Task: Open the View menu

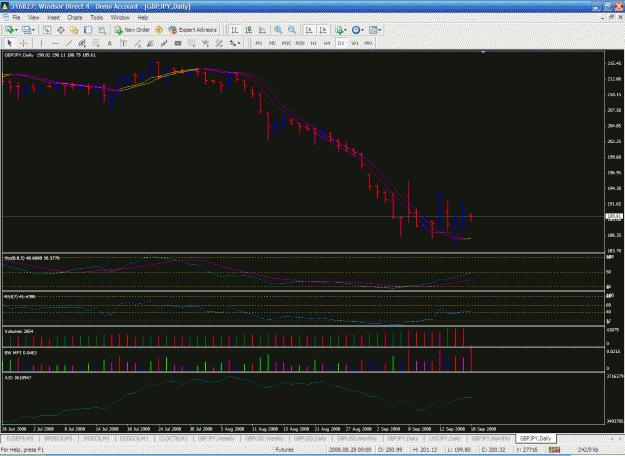Action: pos(33,18)
